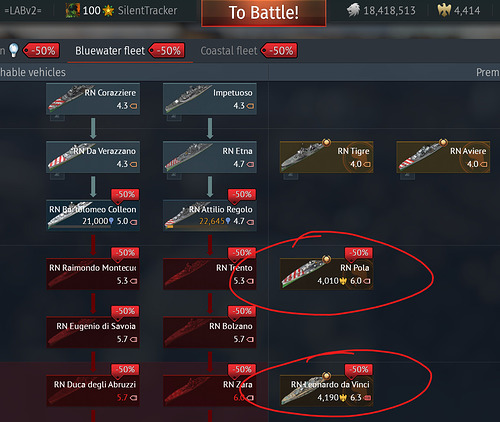Select RN Bartolomeo Colleoni card
500x422 pixels.
(93, 215)
